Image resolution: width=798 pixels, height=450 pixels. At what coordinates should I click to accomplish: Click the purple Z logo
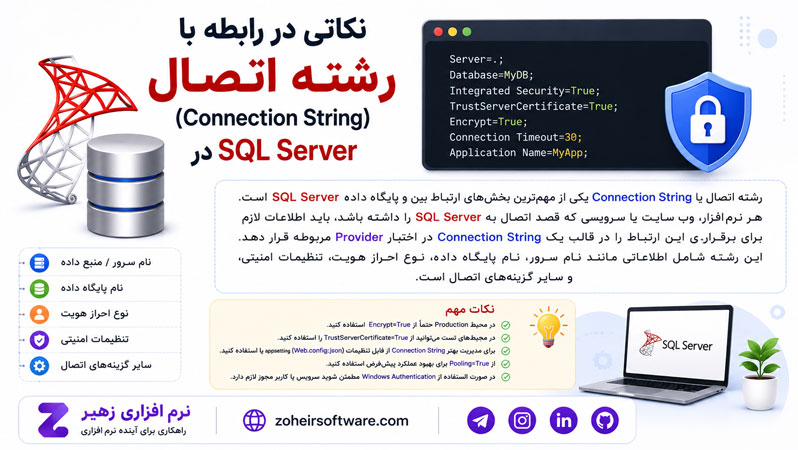(53, 420)
